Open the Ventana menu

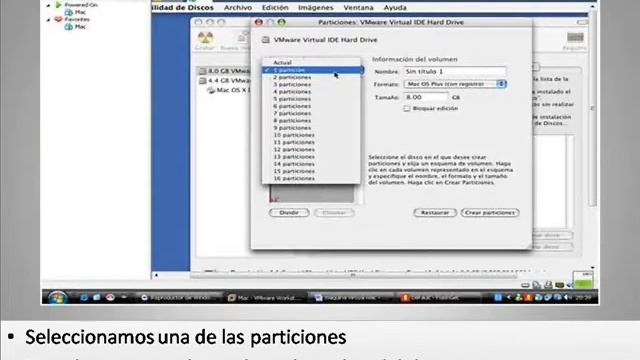coord(358,7)
